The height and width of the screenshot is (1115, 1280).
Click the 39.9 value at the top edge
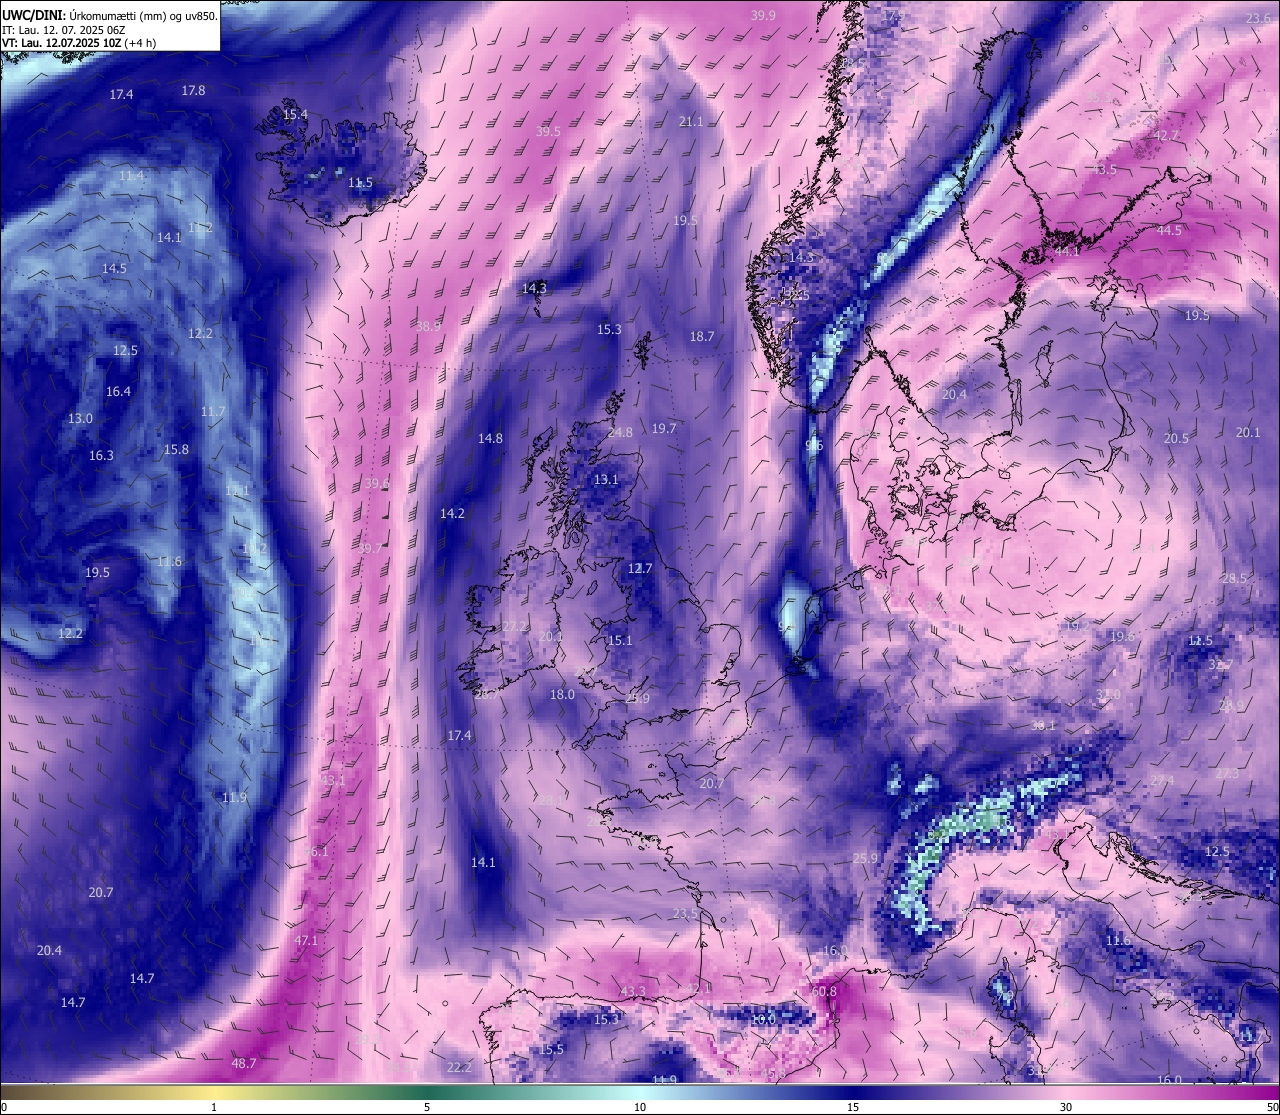pos(763,15)
